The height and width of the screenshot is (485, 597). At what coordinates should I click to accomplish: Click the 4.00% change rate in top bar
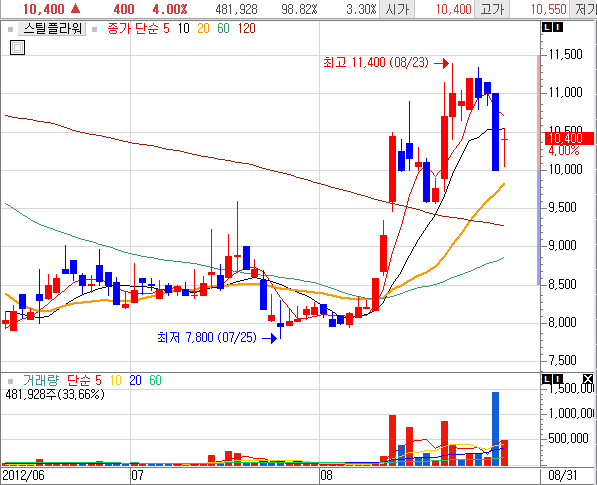[x=170, y=9]
